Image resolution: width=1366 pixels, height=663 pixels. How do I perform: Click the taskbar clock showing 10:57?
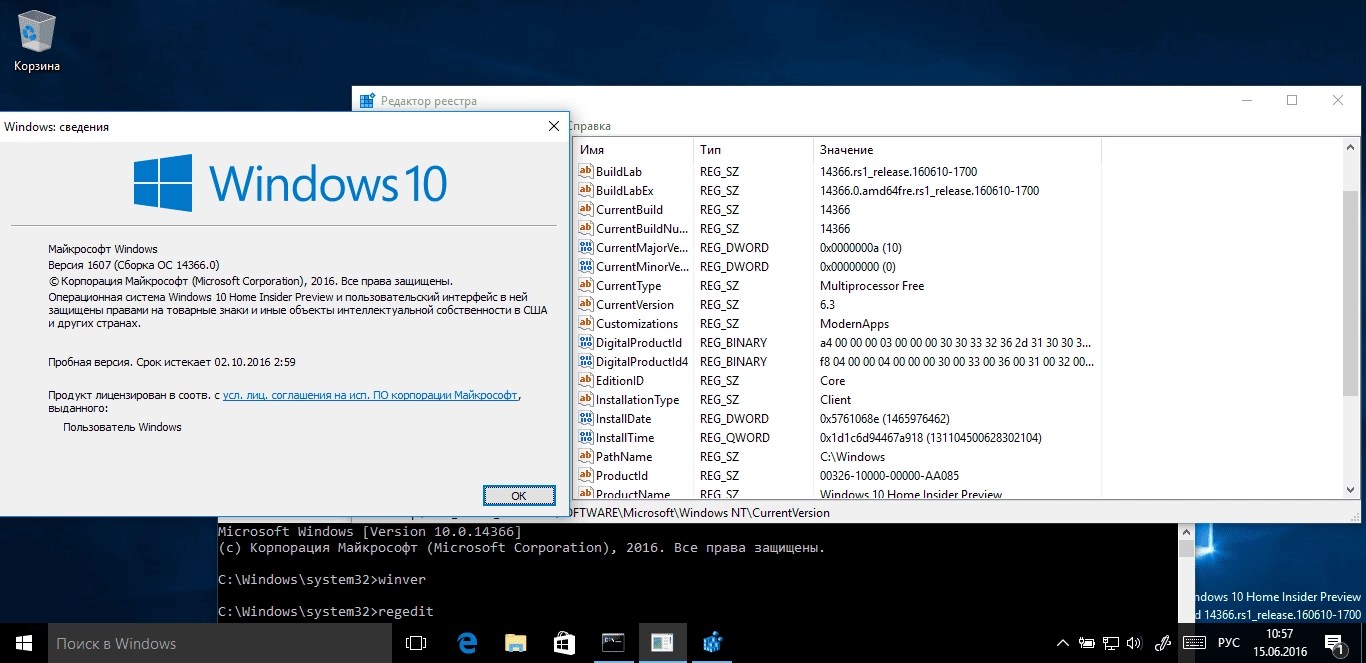pos(1280,643)
